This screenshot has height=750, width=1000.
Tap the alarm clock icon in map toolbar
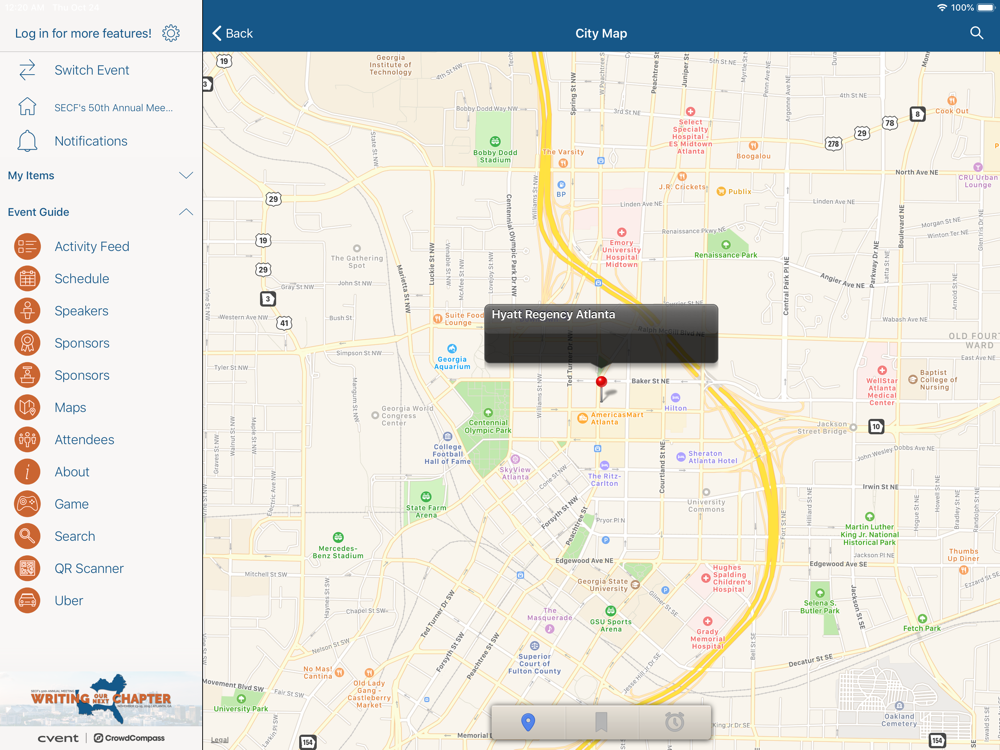[674, 722]
